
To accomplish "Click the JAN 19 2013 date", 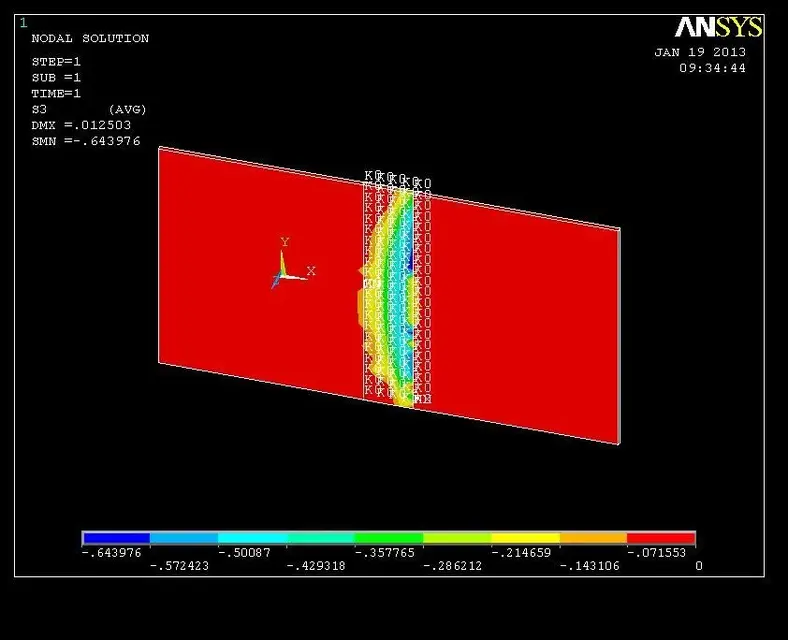I will 700,52.
